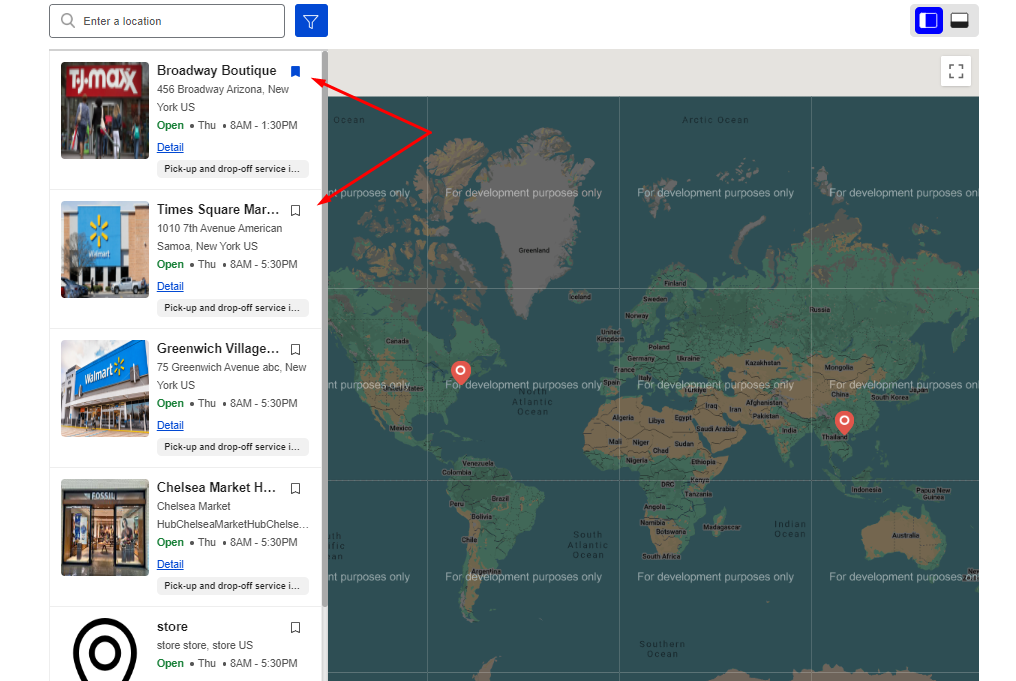Click the filter funnel icon button
This screenshot has height=681, width=1016.
(x=311, y=21)
